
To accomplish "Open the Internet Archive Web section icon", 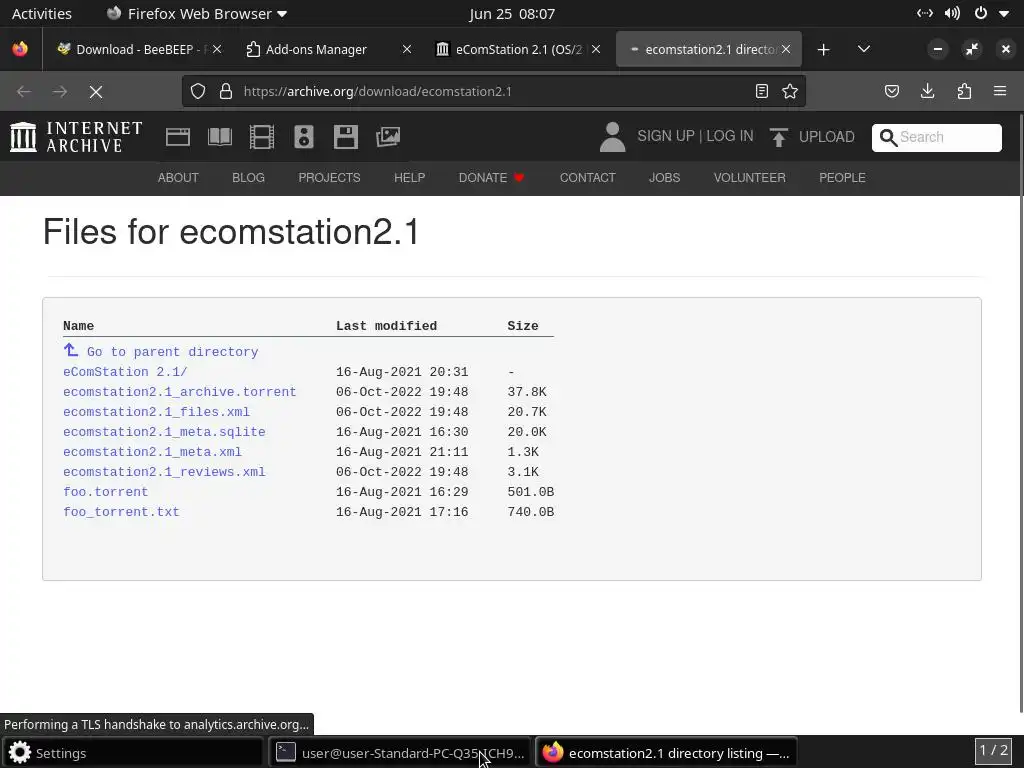I will click(178, 136).
